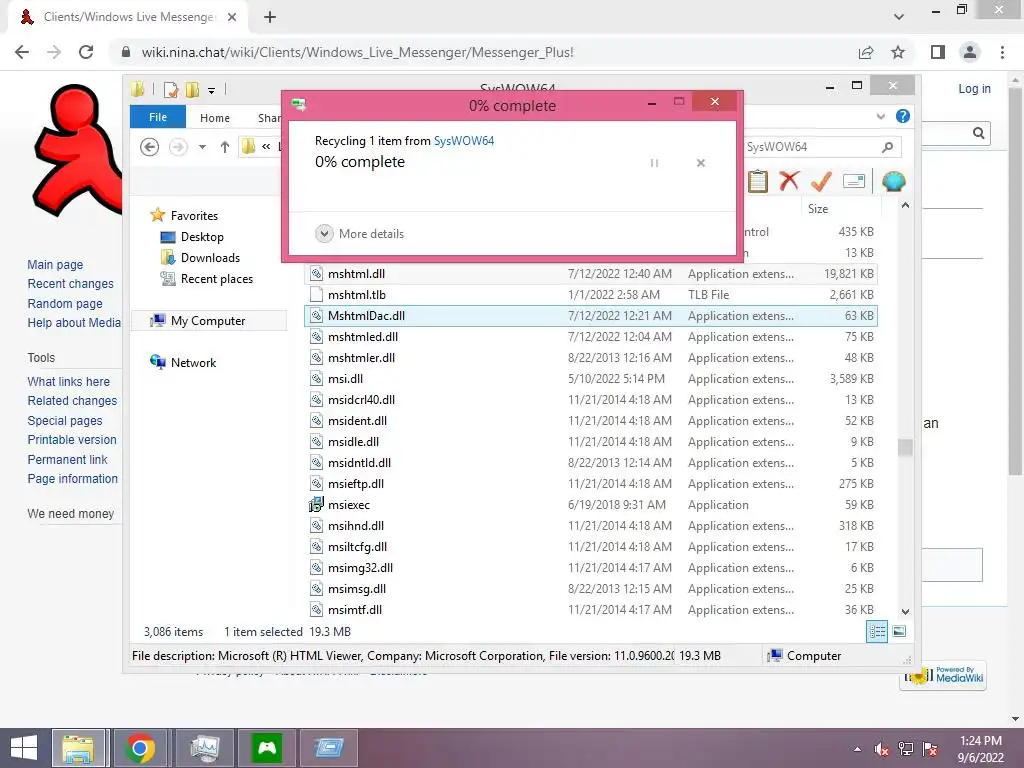The width and height of the screenshot is (1024, 768).
Task: Click the Log in link on wiki
Action: coord(974,89)
